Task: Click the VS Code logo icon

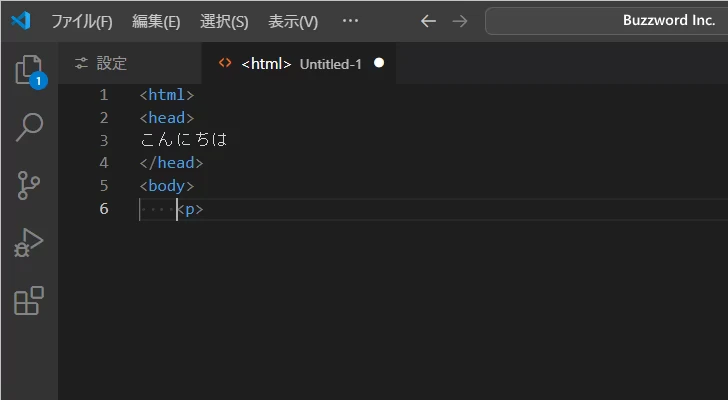Action: coord(21,20)
